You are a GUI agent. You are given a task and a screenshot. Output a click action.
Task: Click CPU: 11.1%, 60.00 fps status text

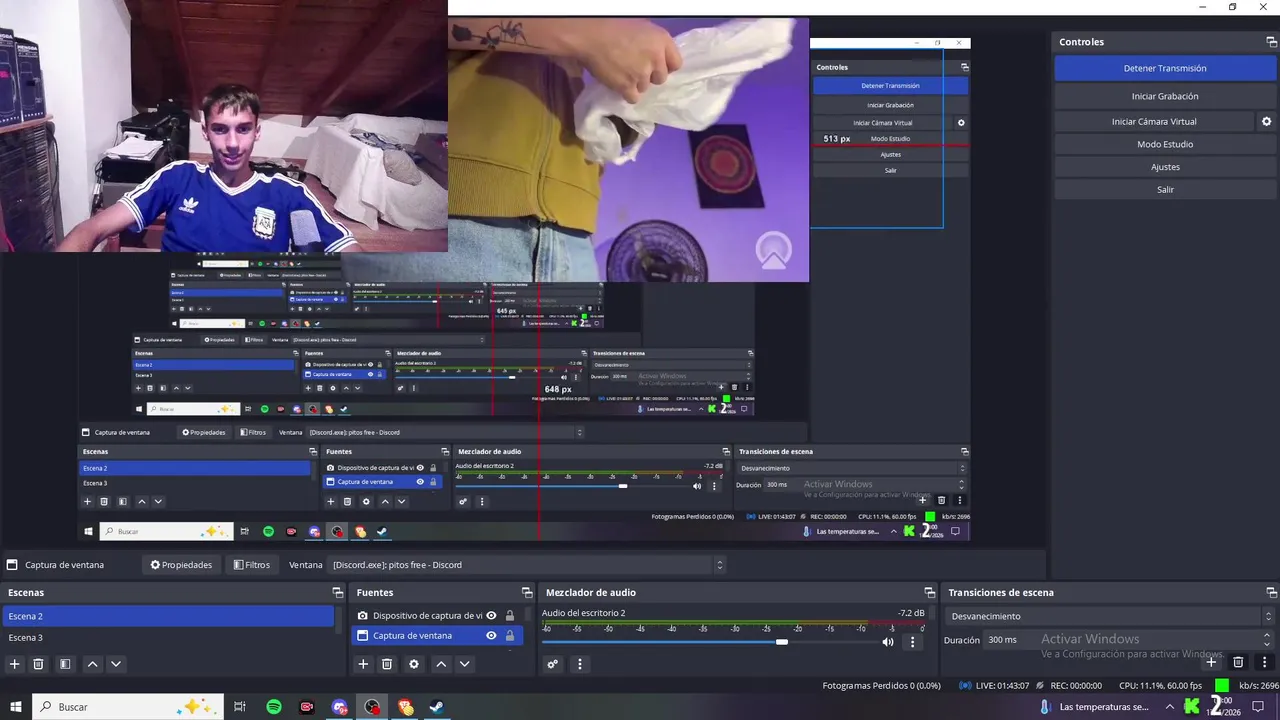pos(1160,686)
